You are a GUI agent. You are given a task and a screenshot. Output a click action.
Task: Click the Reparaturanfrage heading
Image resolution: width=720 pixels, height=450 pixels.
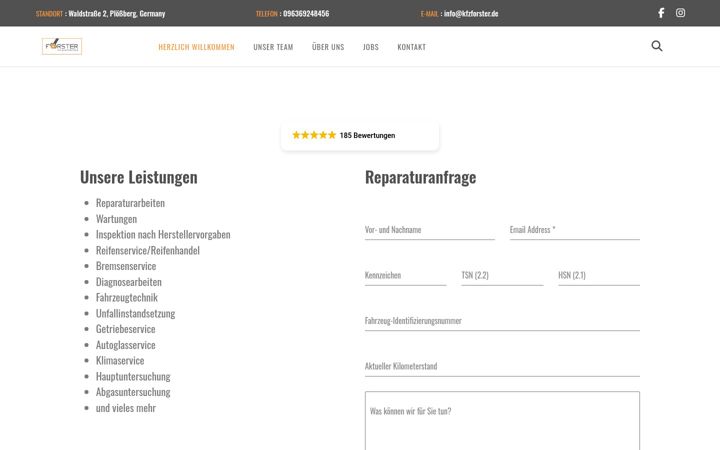tap(420, 177)
